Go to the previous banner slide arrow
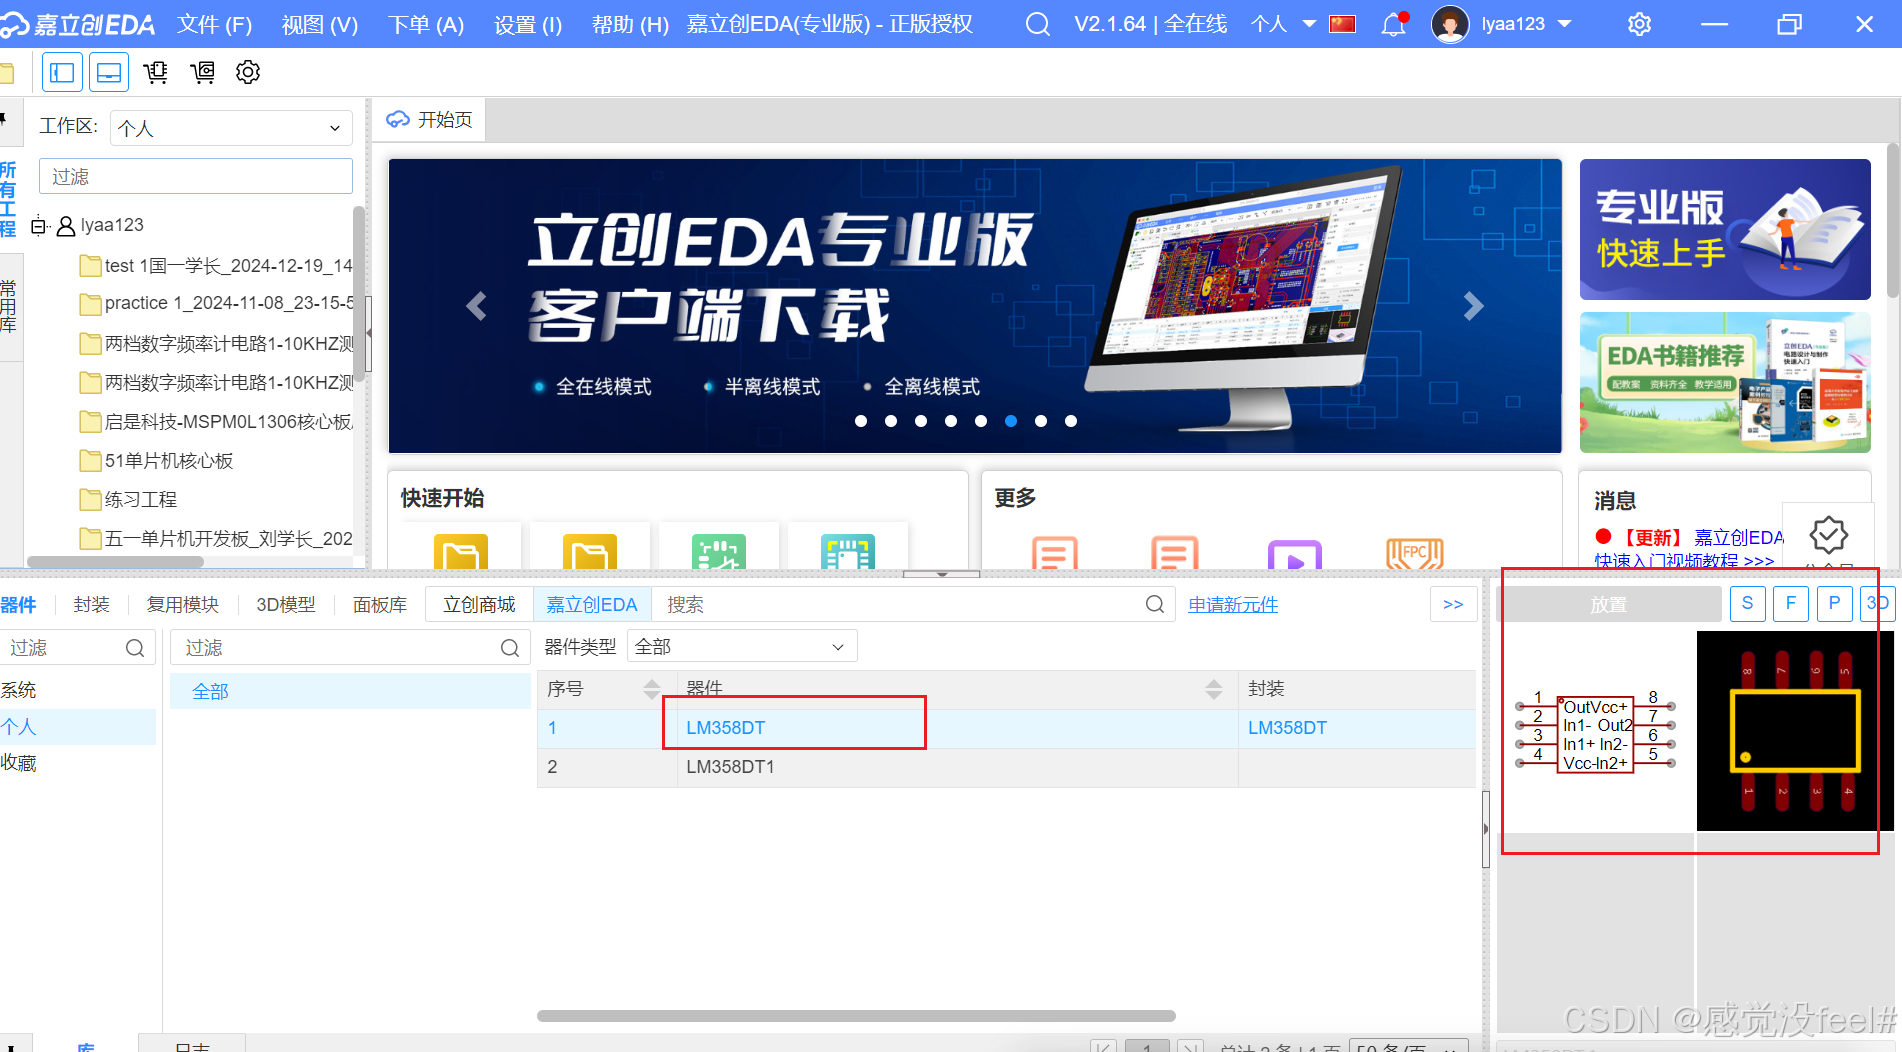This screenshot has height=1052, width=1902. click(477, 306)
